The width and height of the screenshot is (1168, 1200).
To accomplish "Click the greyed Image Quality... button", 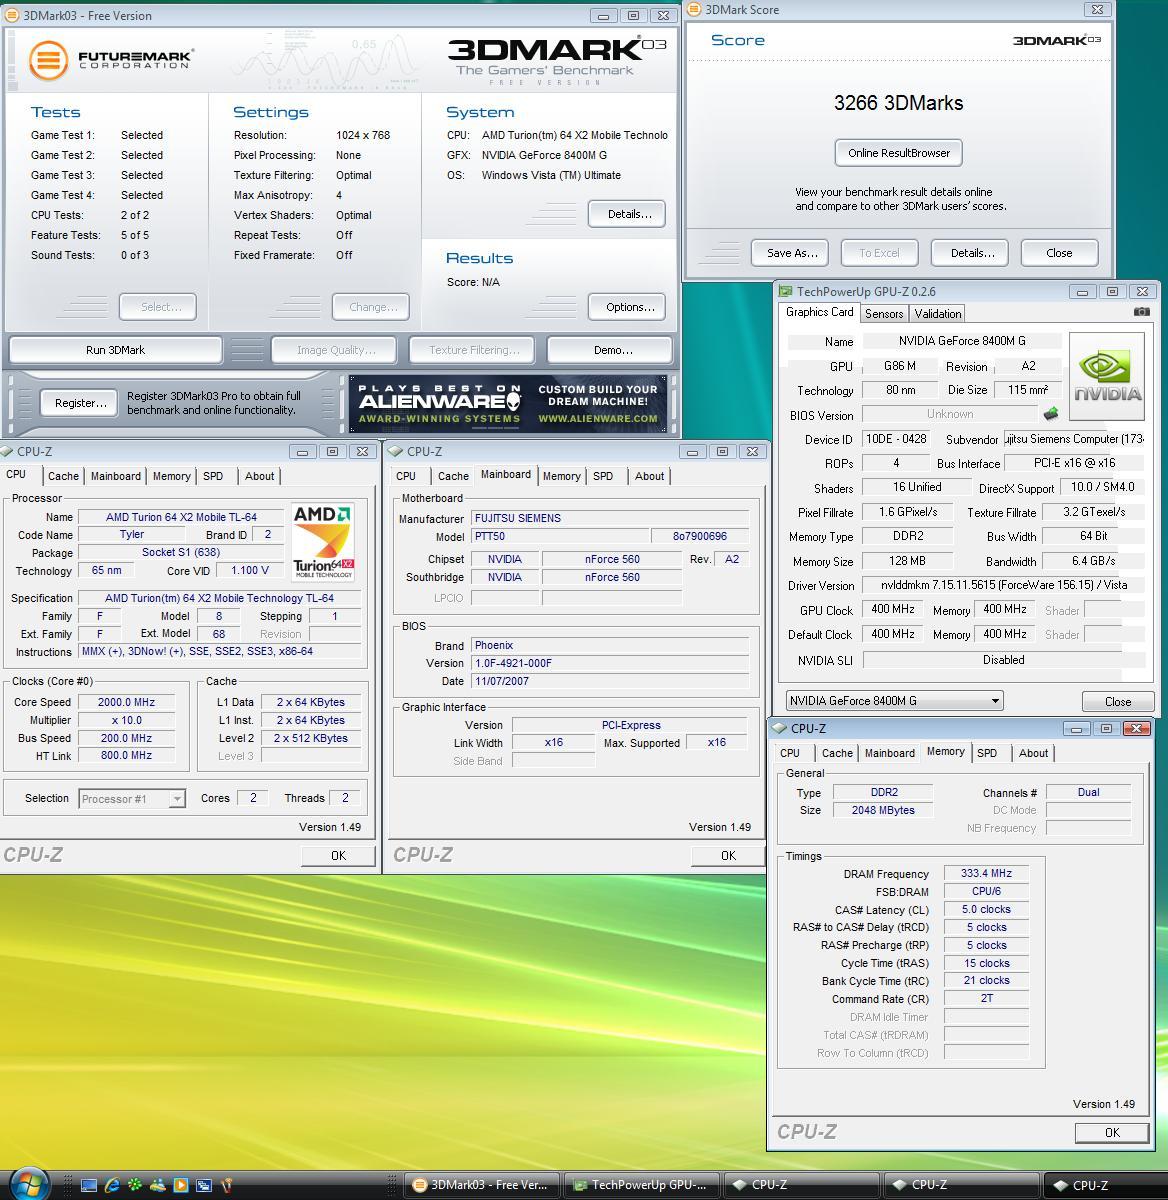I will pos(336,350).
